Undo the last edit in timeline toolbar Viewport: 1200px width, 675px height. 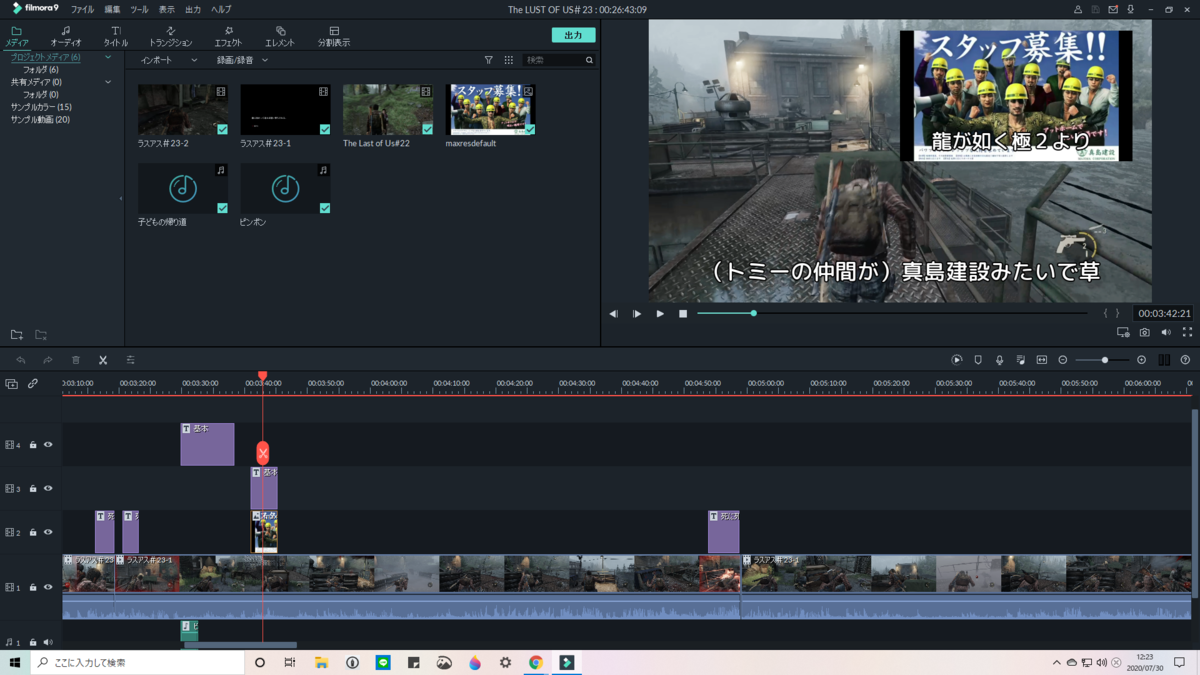(21, 360)
